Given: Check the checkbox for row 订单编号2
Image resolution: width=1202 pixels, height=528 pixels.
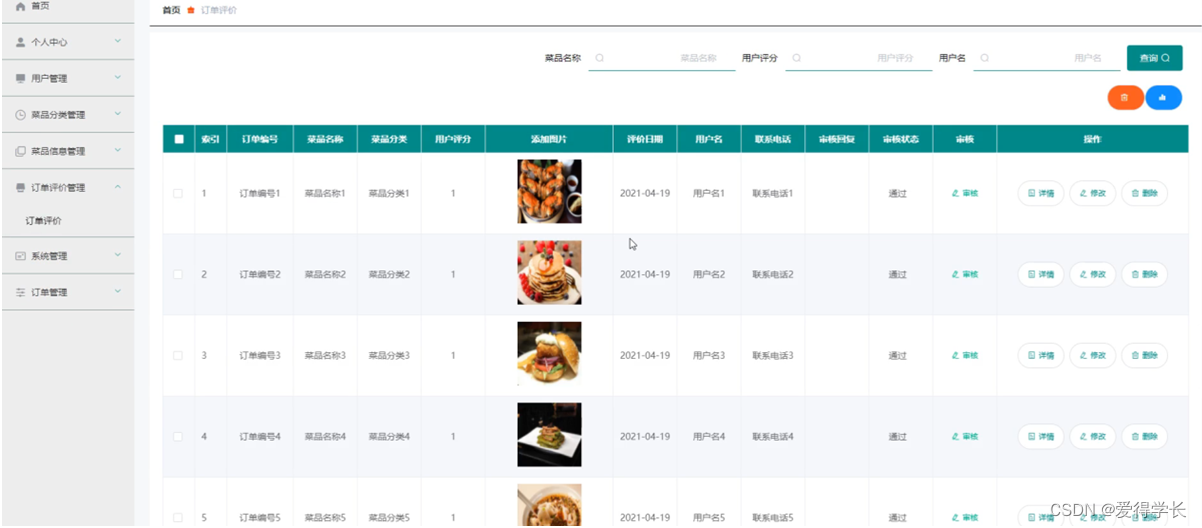Looking at the screenshot, I should pos(178,274).
